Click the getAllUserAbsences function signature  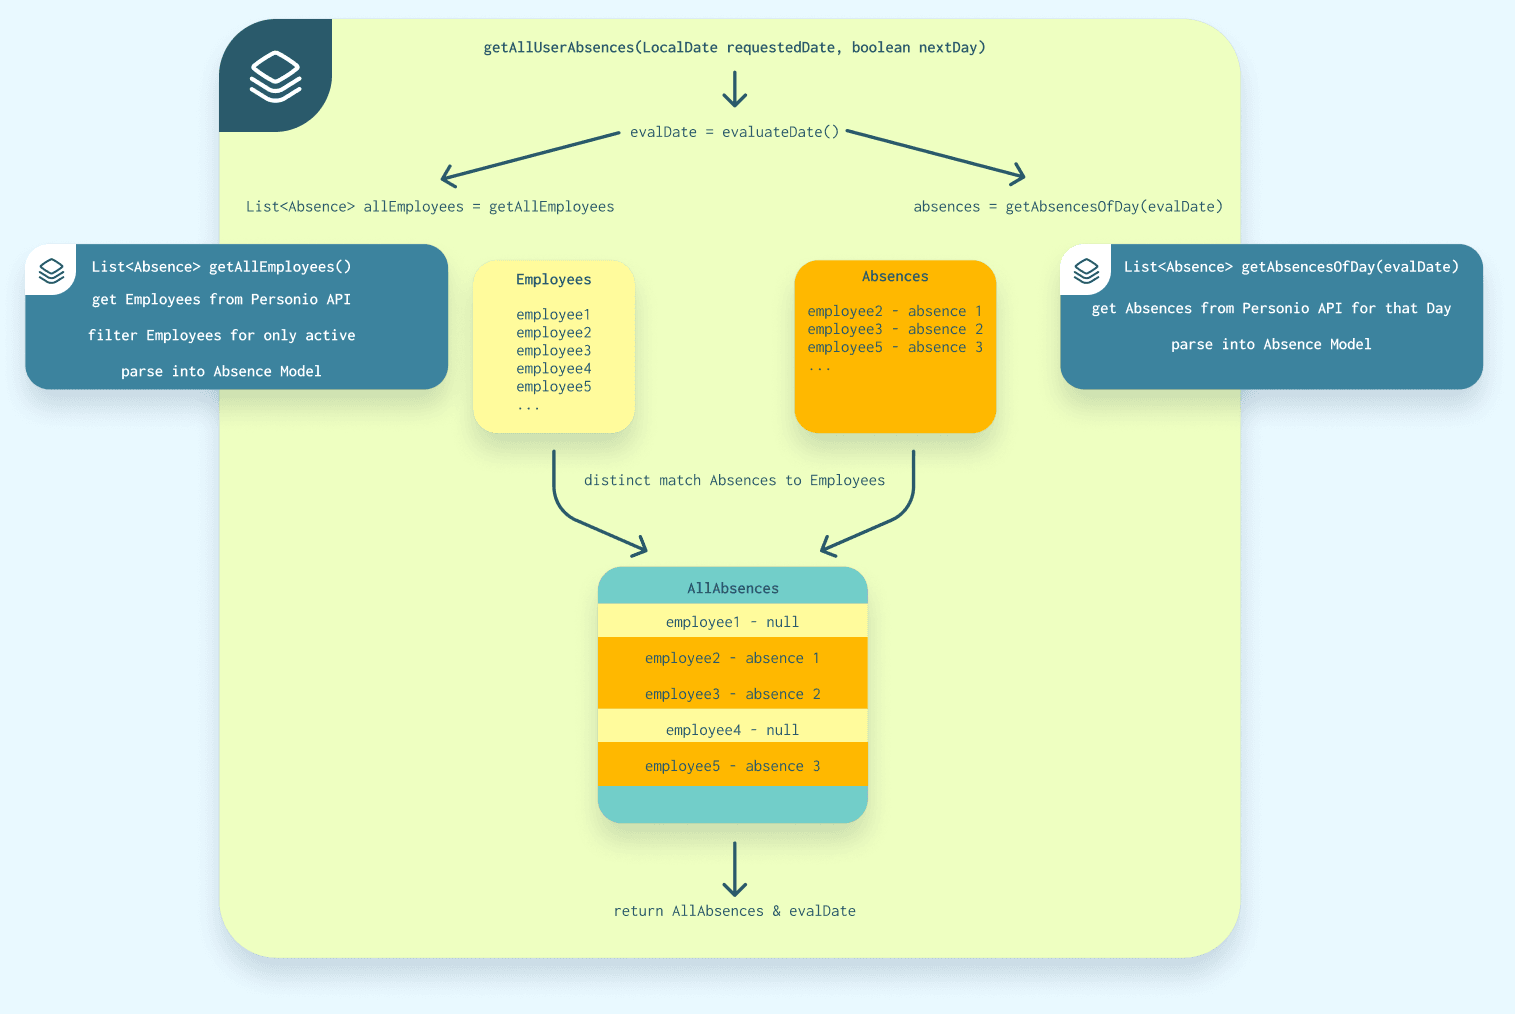[734, 47]
